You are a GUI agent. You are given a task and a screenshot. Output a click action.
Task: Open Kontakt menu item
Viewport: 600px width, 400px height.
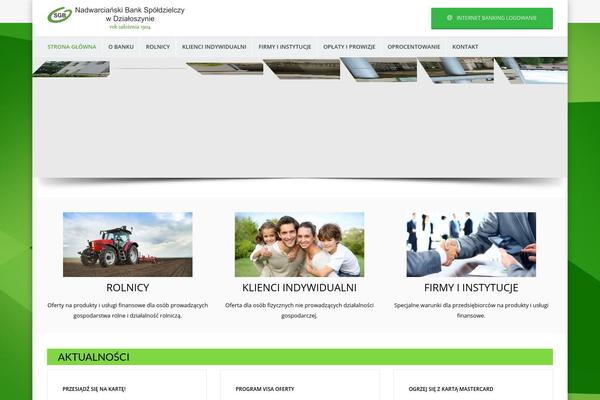click(x=465, y=47)
